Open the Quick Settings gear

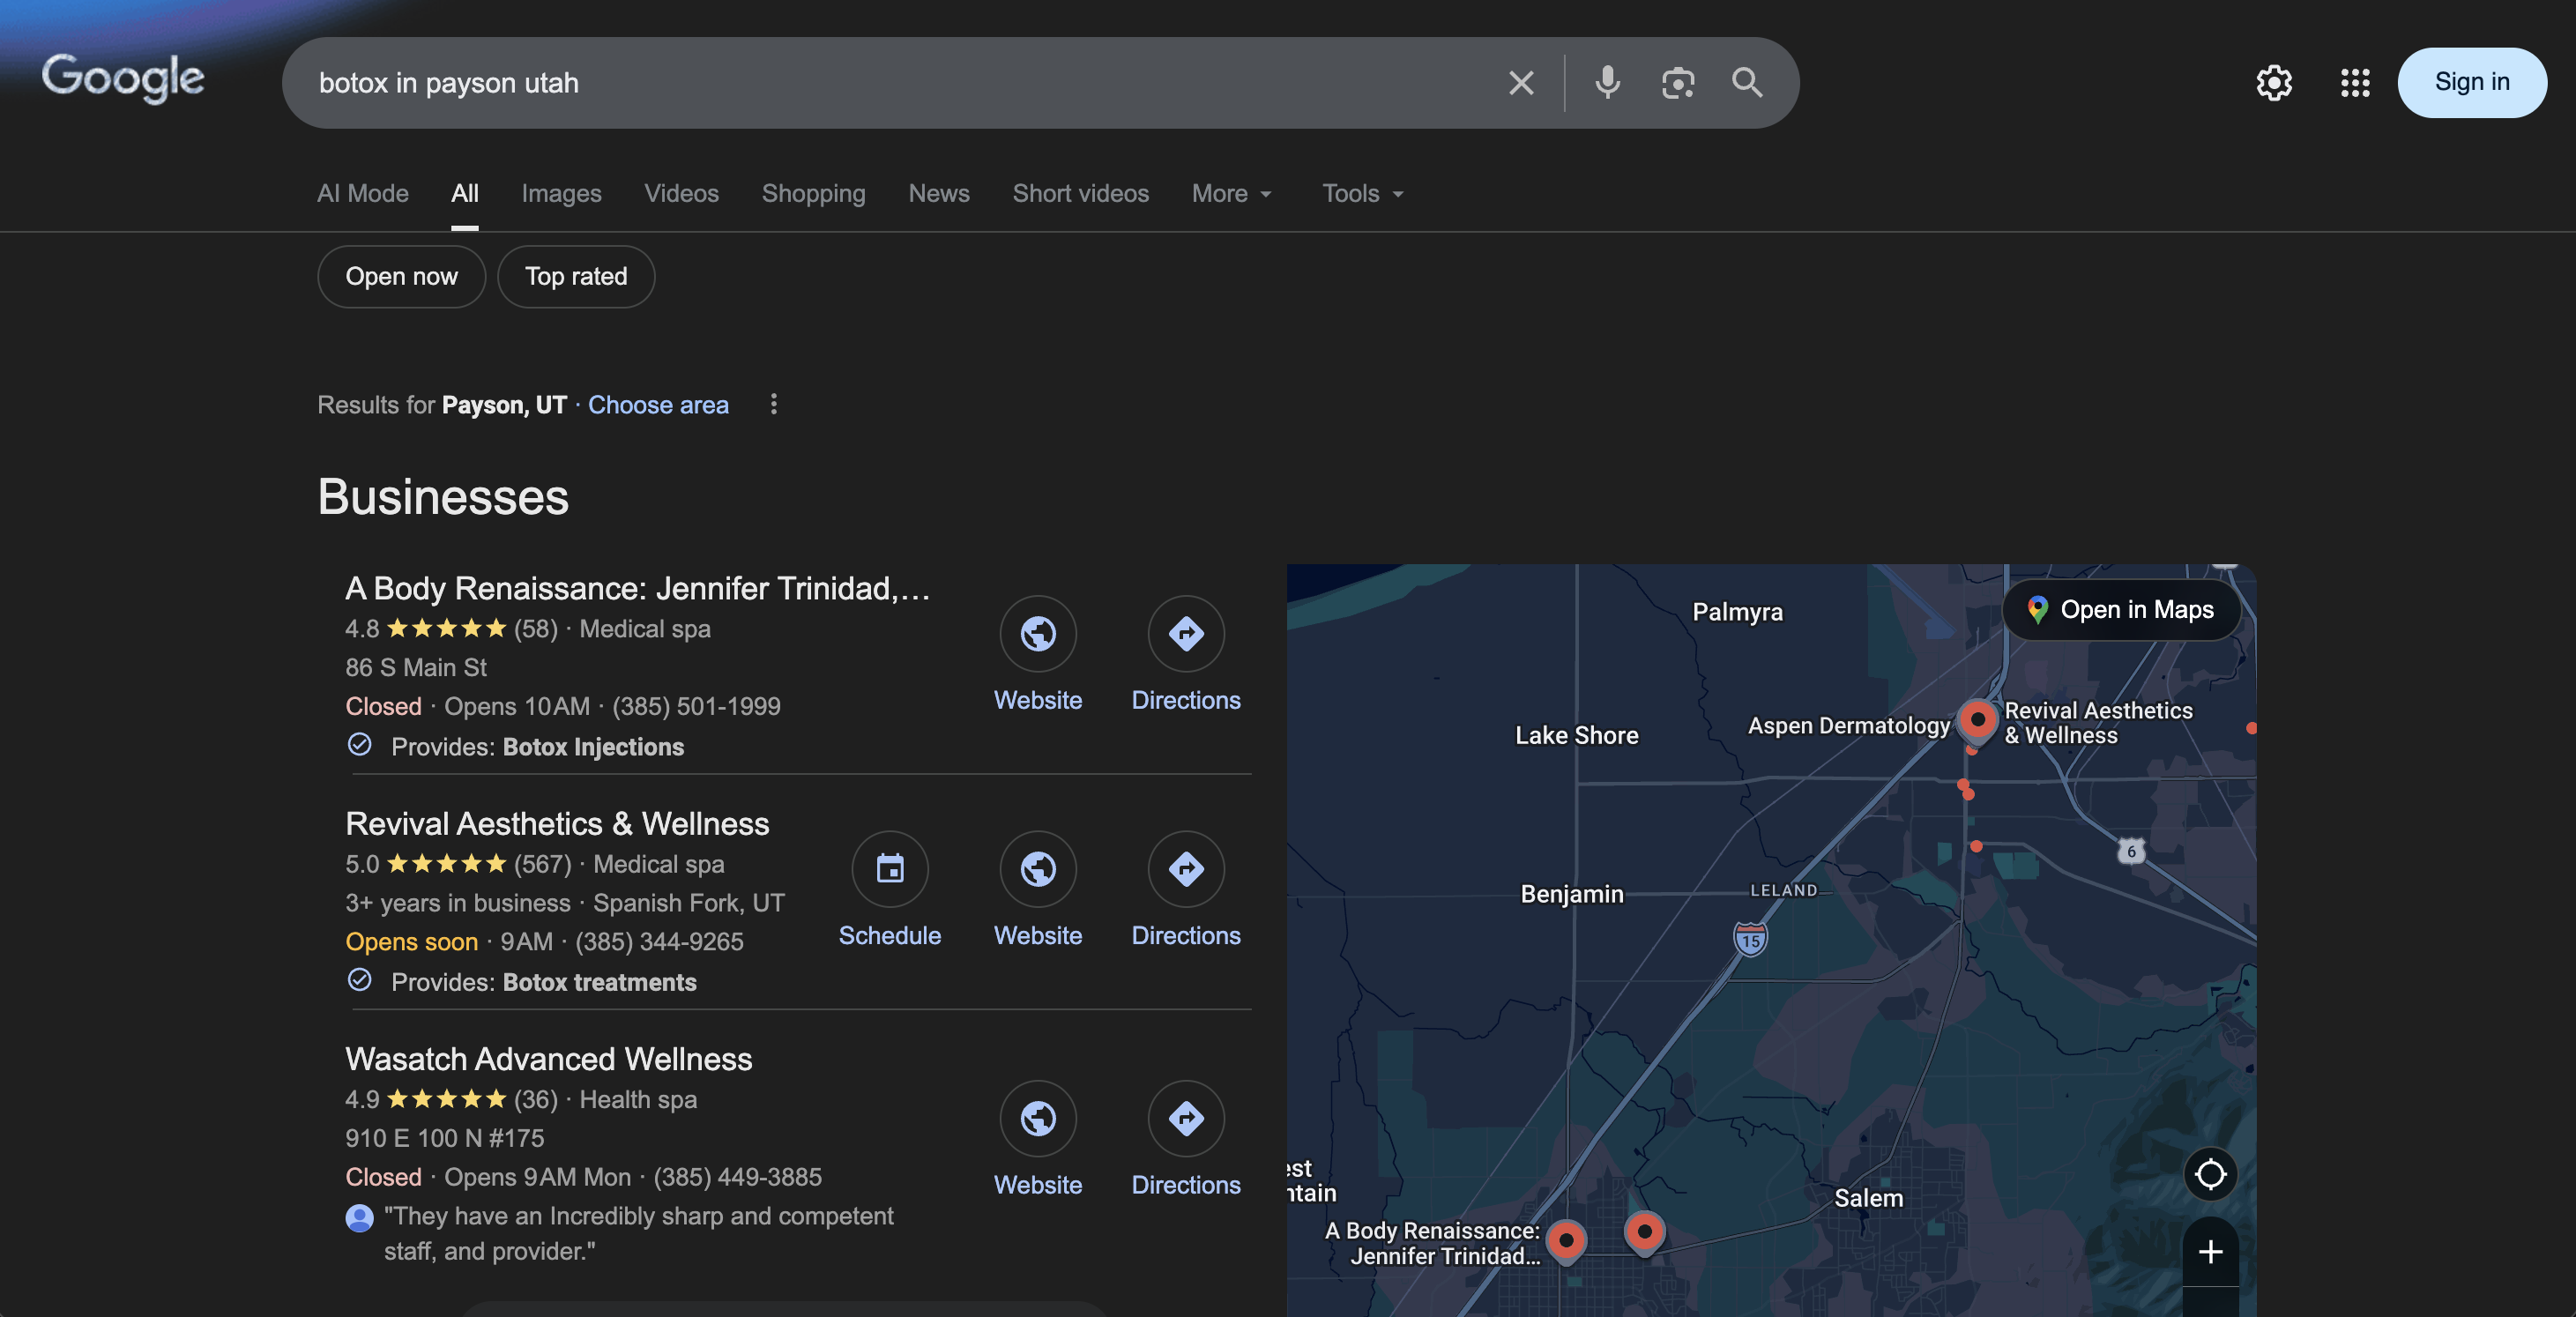click(2274, 83)
